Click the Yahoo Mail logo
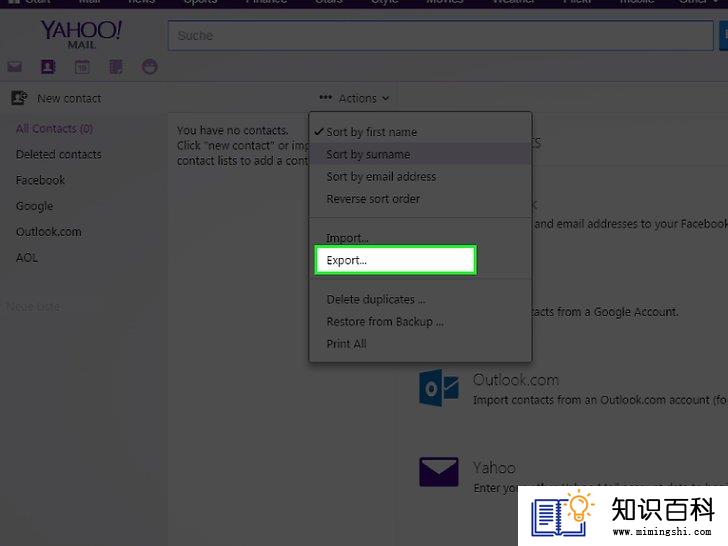 click(81, 35)
